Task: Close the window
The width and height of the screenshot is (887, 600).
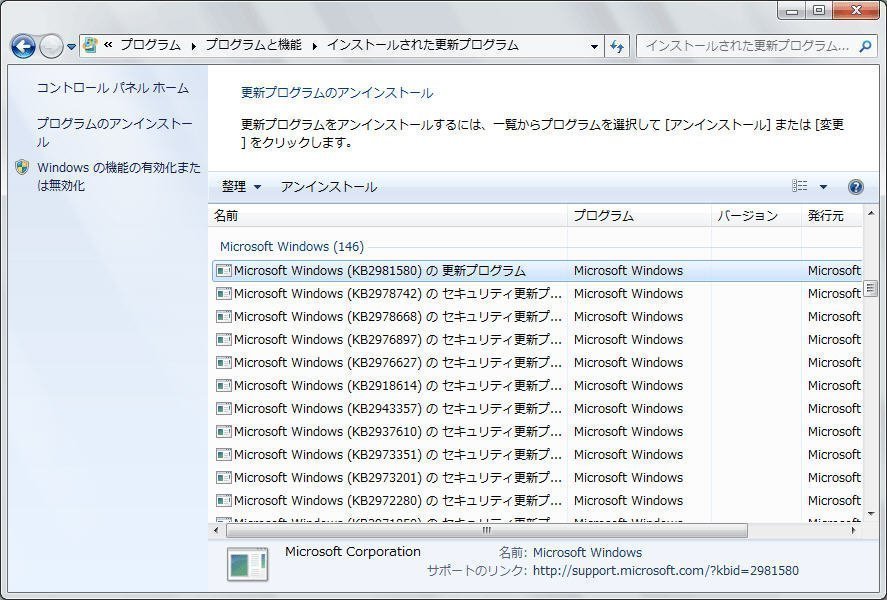Action: click(x=856, y=11)
